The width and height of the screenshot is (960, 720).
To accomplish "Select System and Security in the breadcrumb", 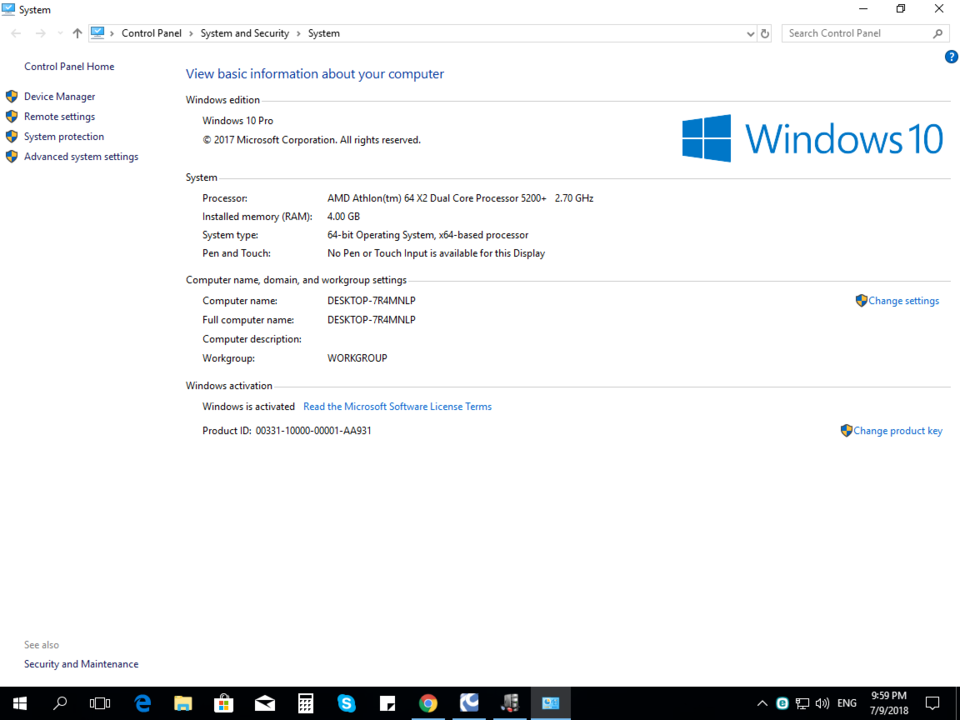I will [245, 33].
